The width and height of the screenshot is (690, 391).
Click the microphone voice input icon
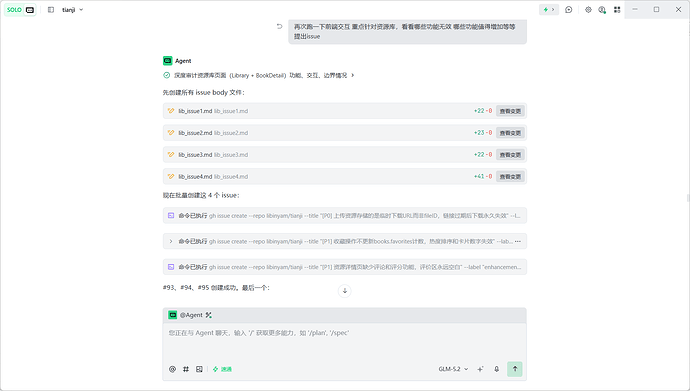point(496,369)
